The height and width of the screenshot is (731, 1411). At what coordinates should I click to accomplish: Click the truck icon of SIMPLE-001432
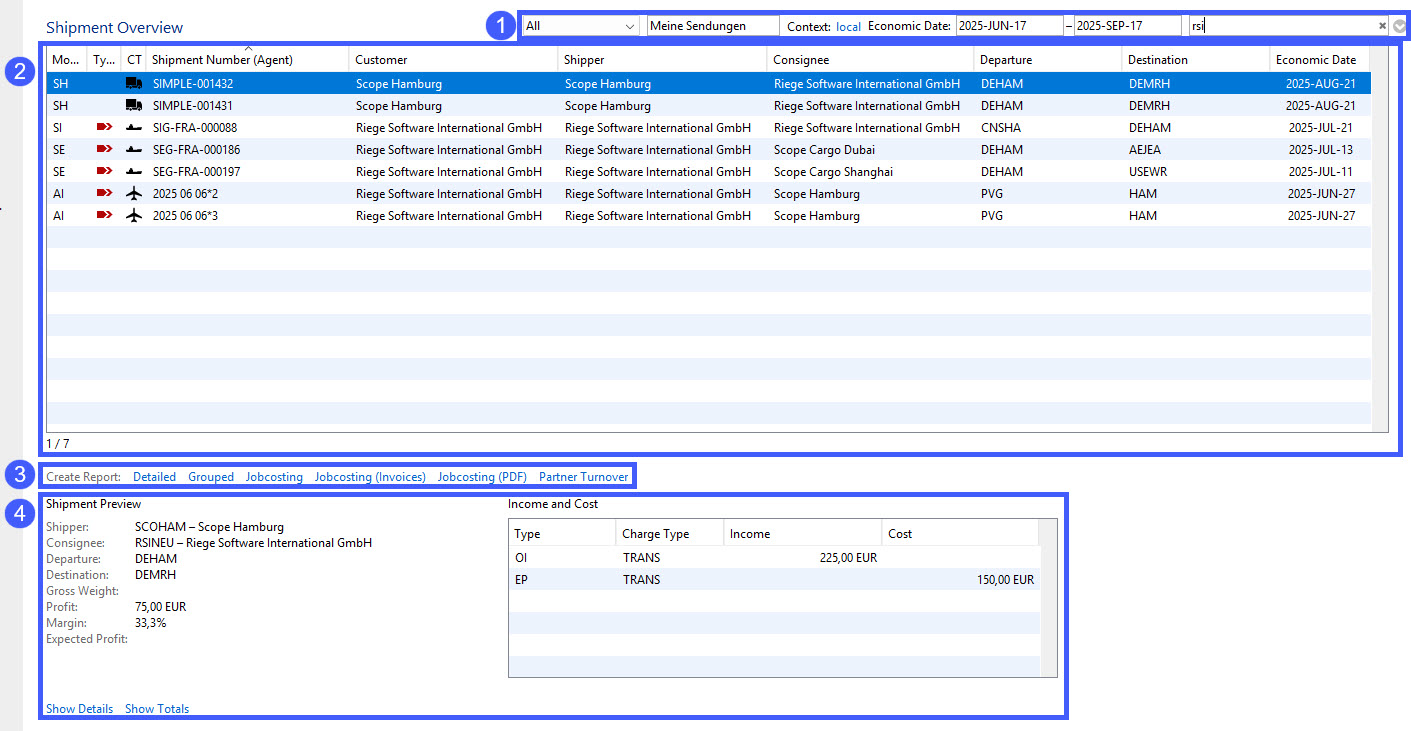click(134, 84)
